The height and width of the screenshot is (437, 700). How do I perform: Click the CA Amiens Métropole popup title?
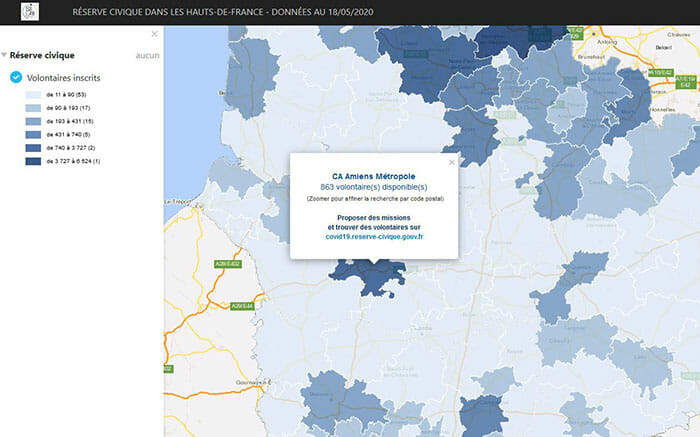(373, 175)
